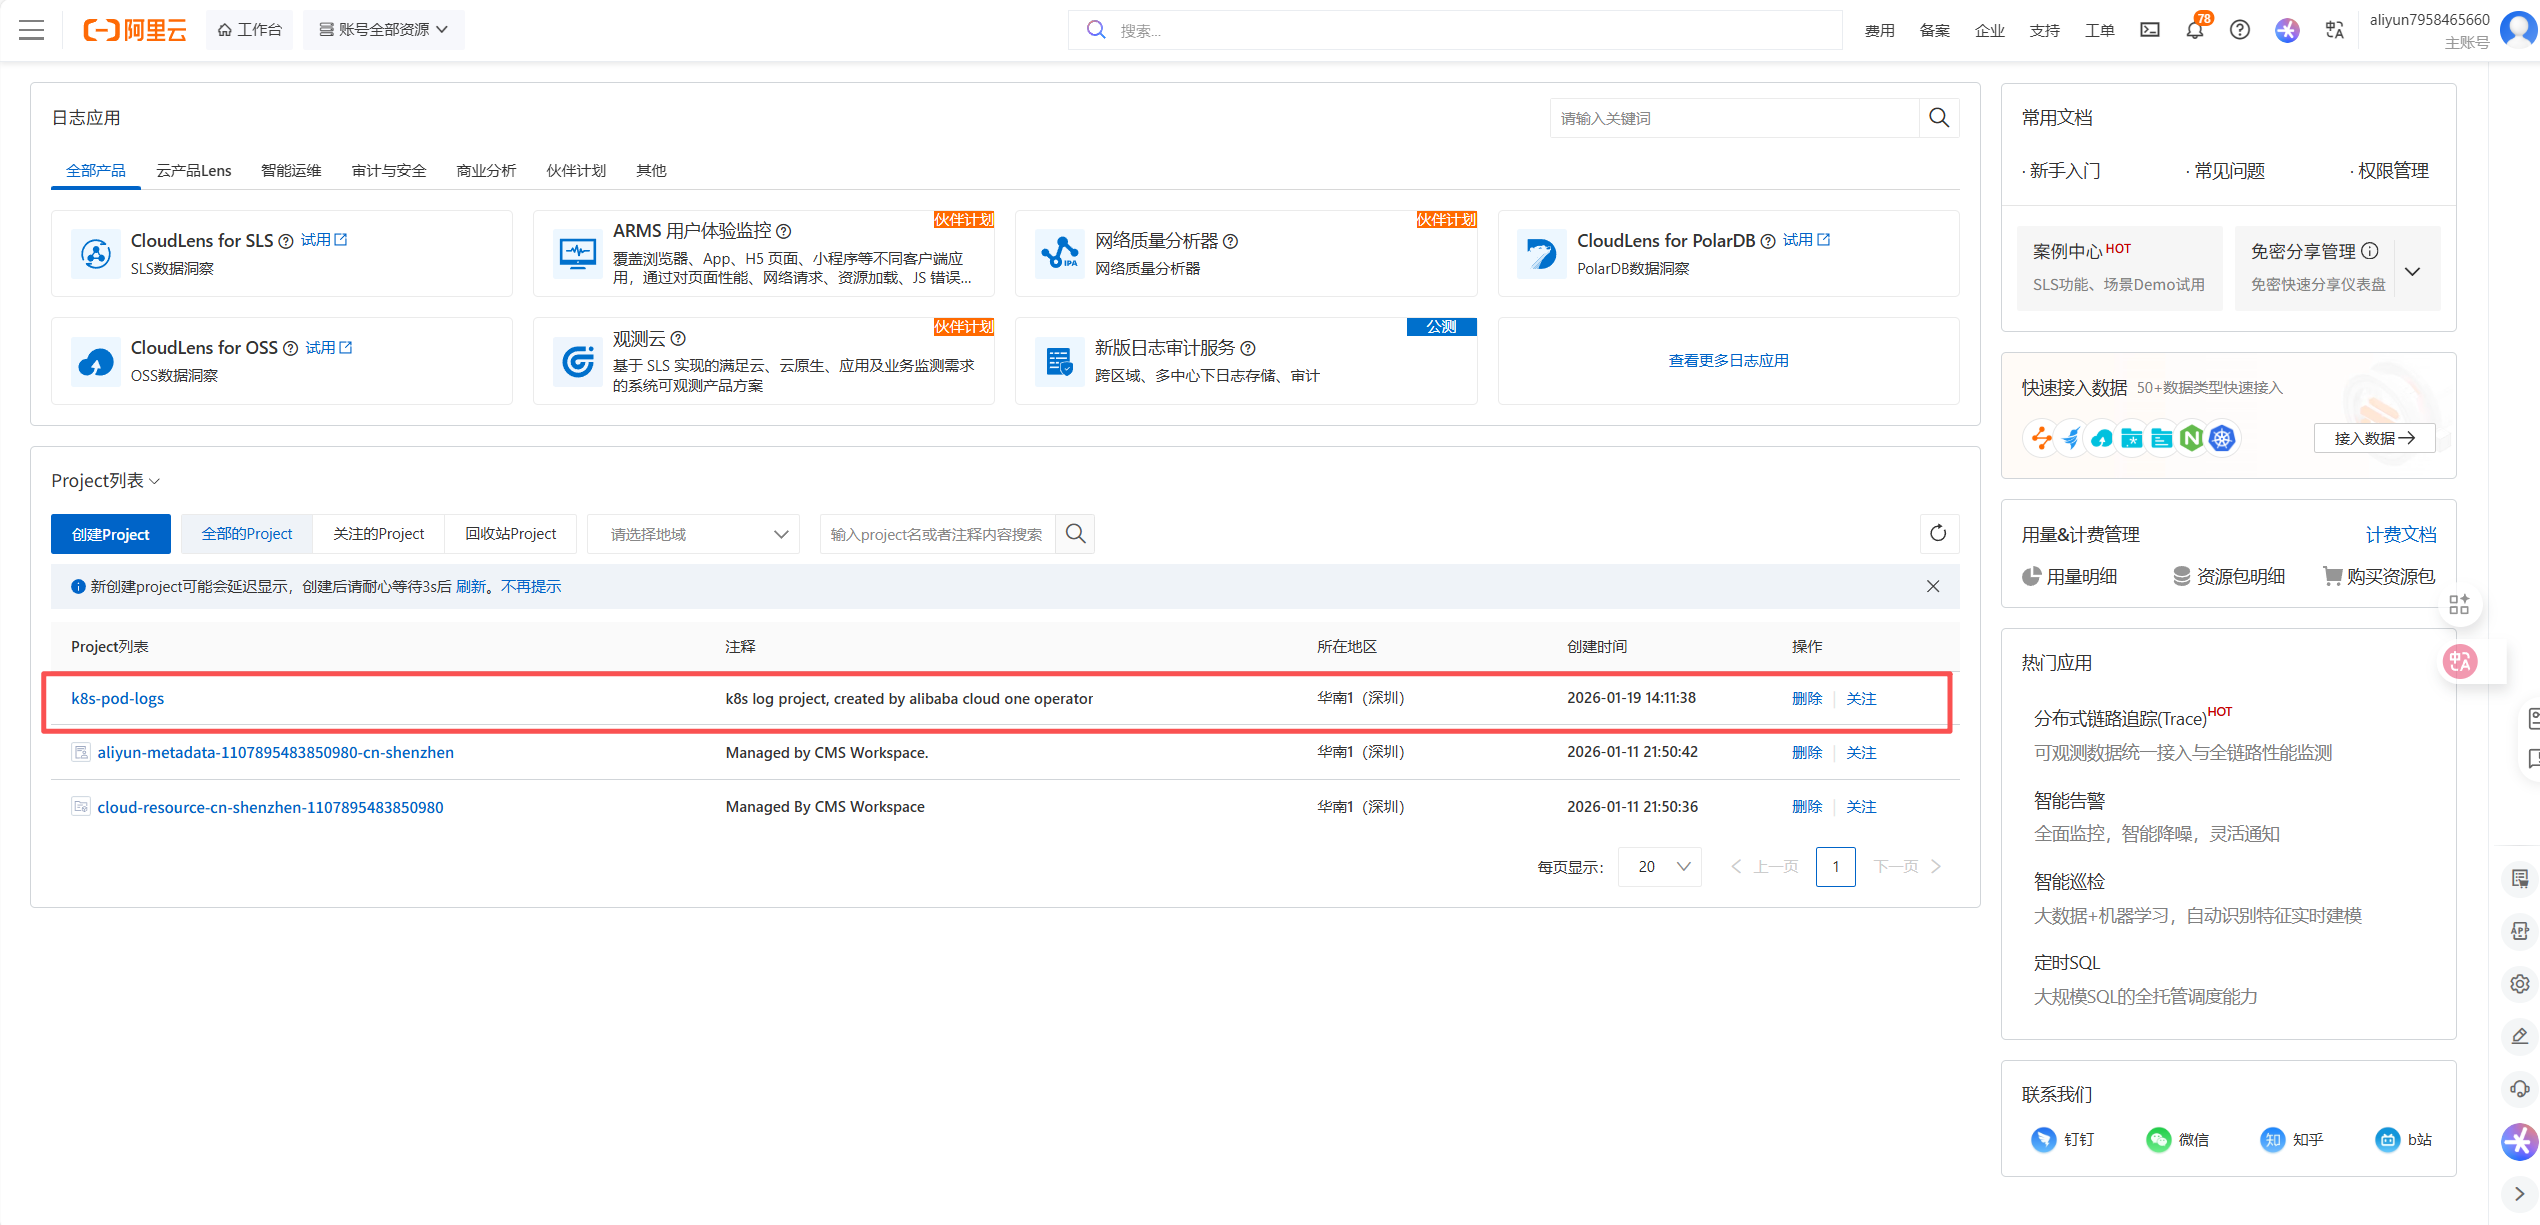Open the hamburger navigation menu

(x=32, y=30)
